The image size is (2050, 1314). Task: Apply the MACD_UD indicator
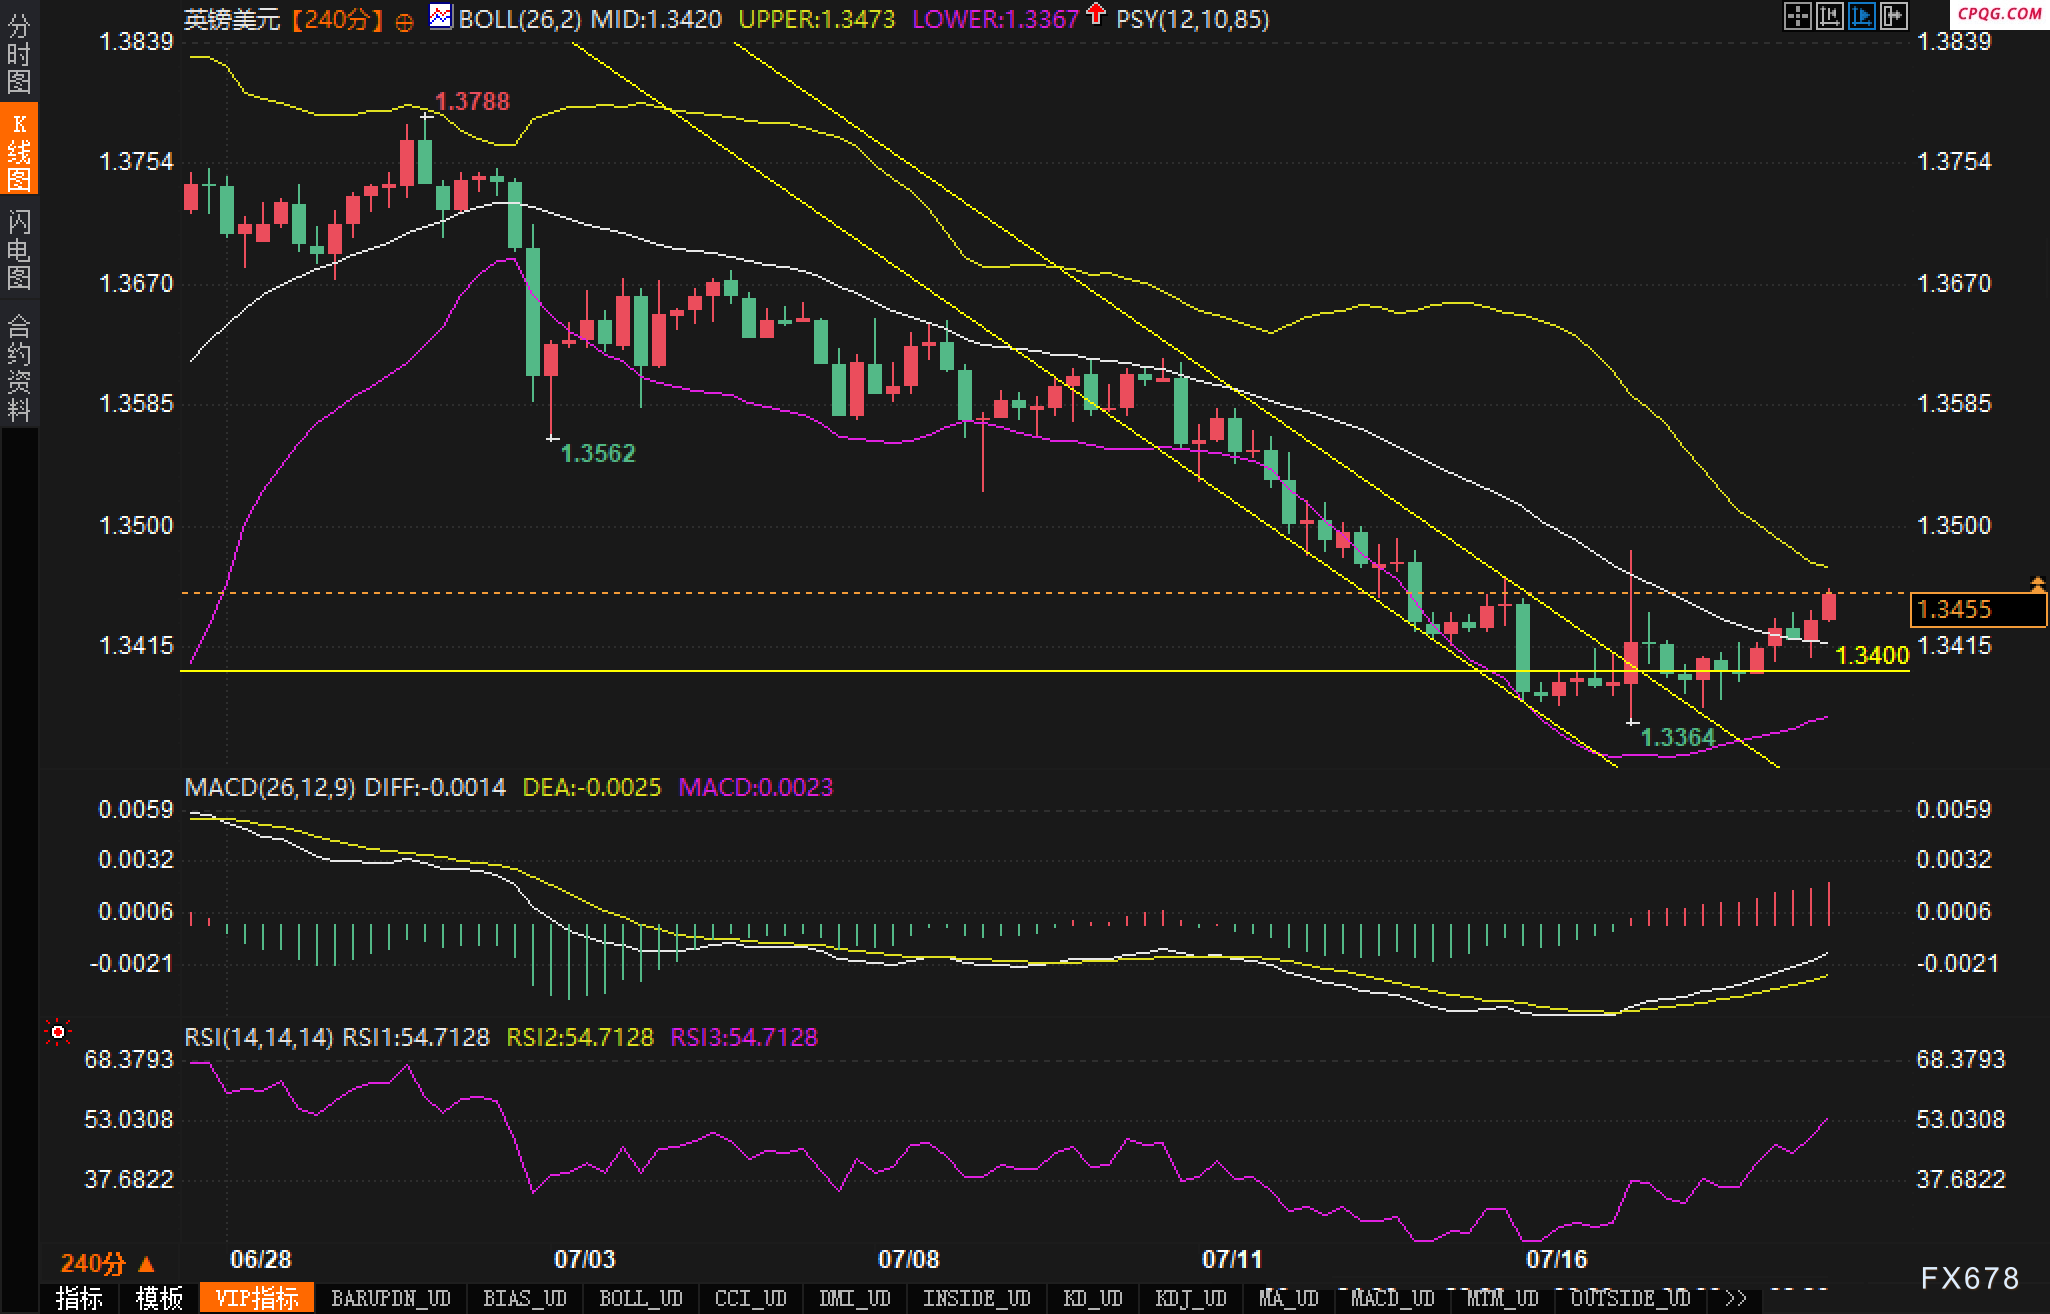1392,1298
